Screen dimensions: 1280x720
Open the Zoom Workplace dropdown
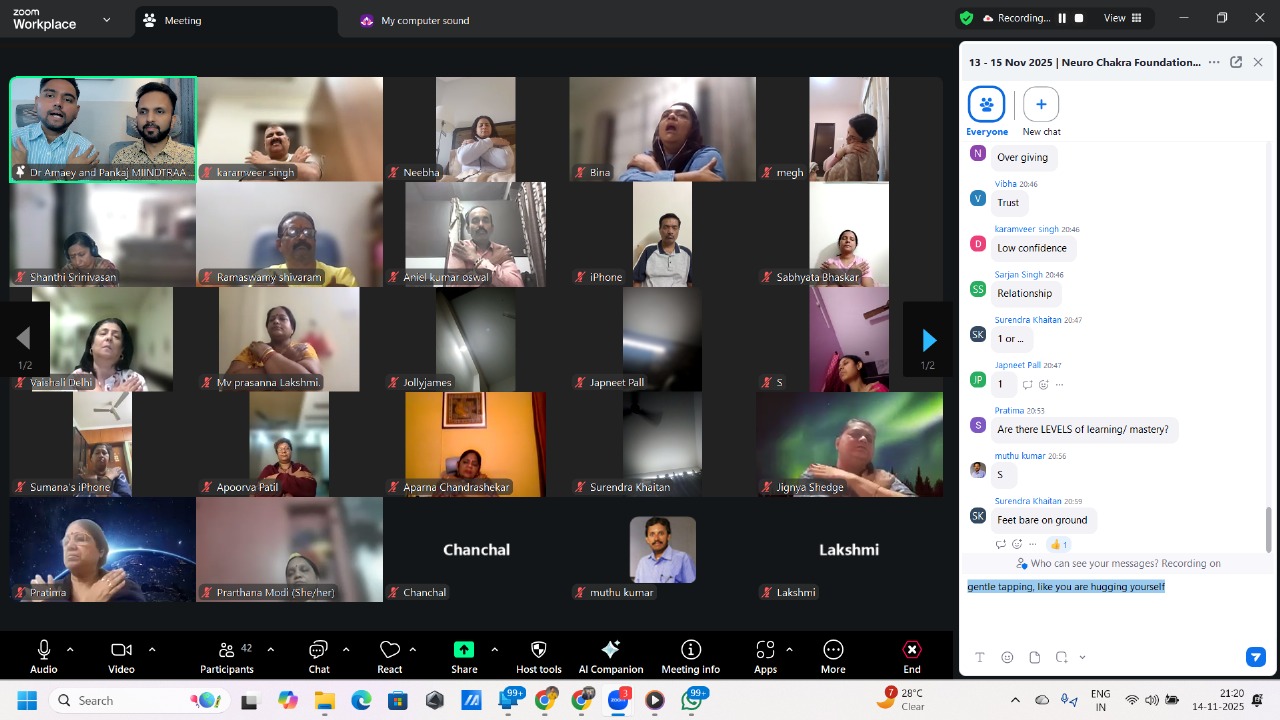[107, 19]
